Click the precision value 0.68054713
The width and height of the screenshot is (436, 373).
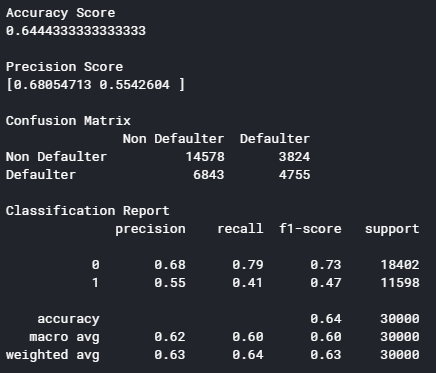pos(52,85)
